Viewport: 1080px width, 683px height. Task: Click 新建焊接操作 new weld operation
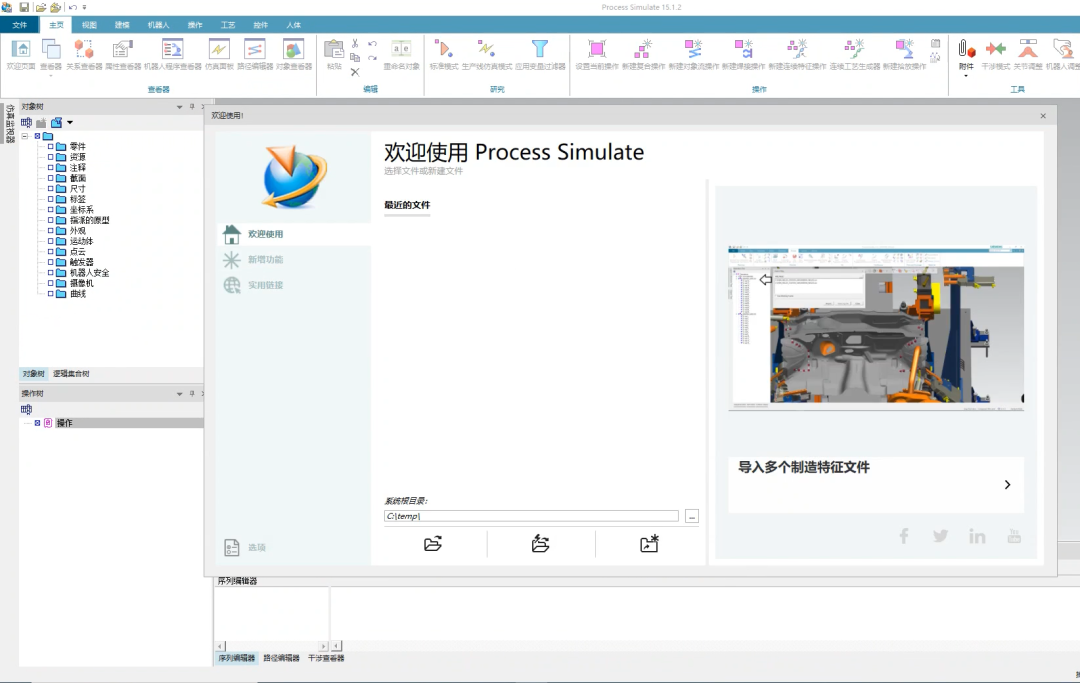[743, 54]
